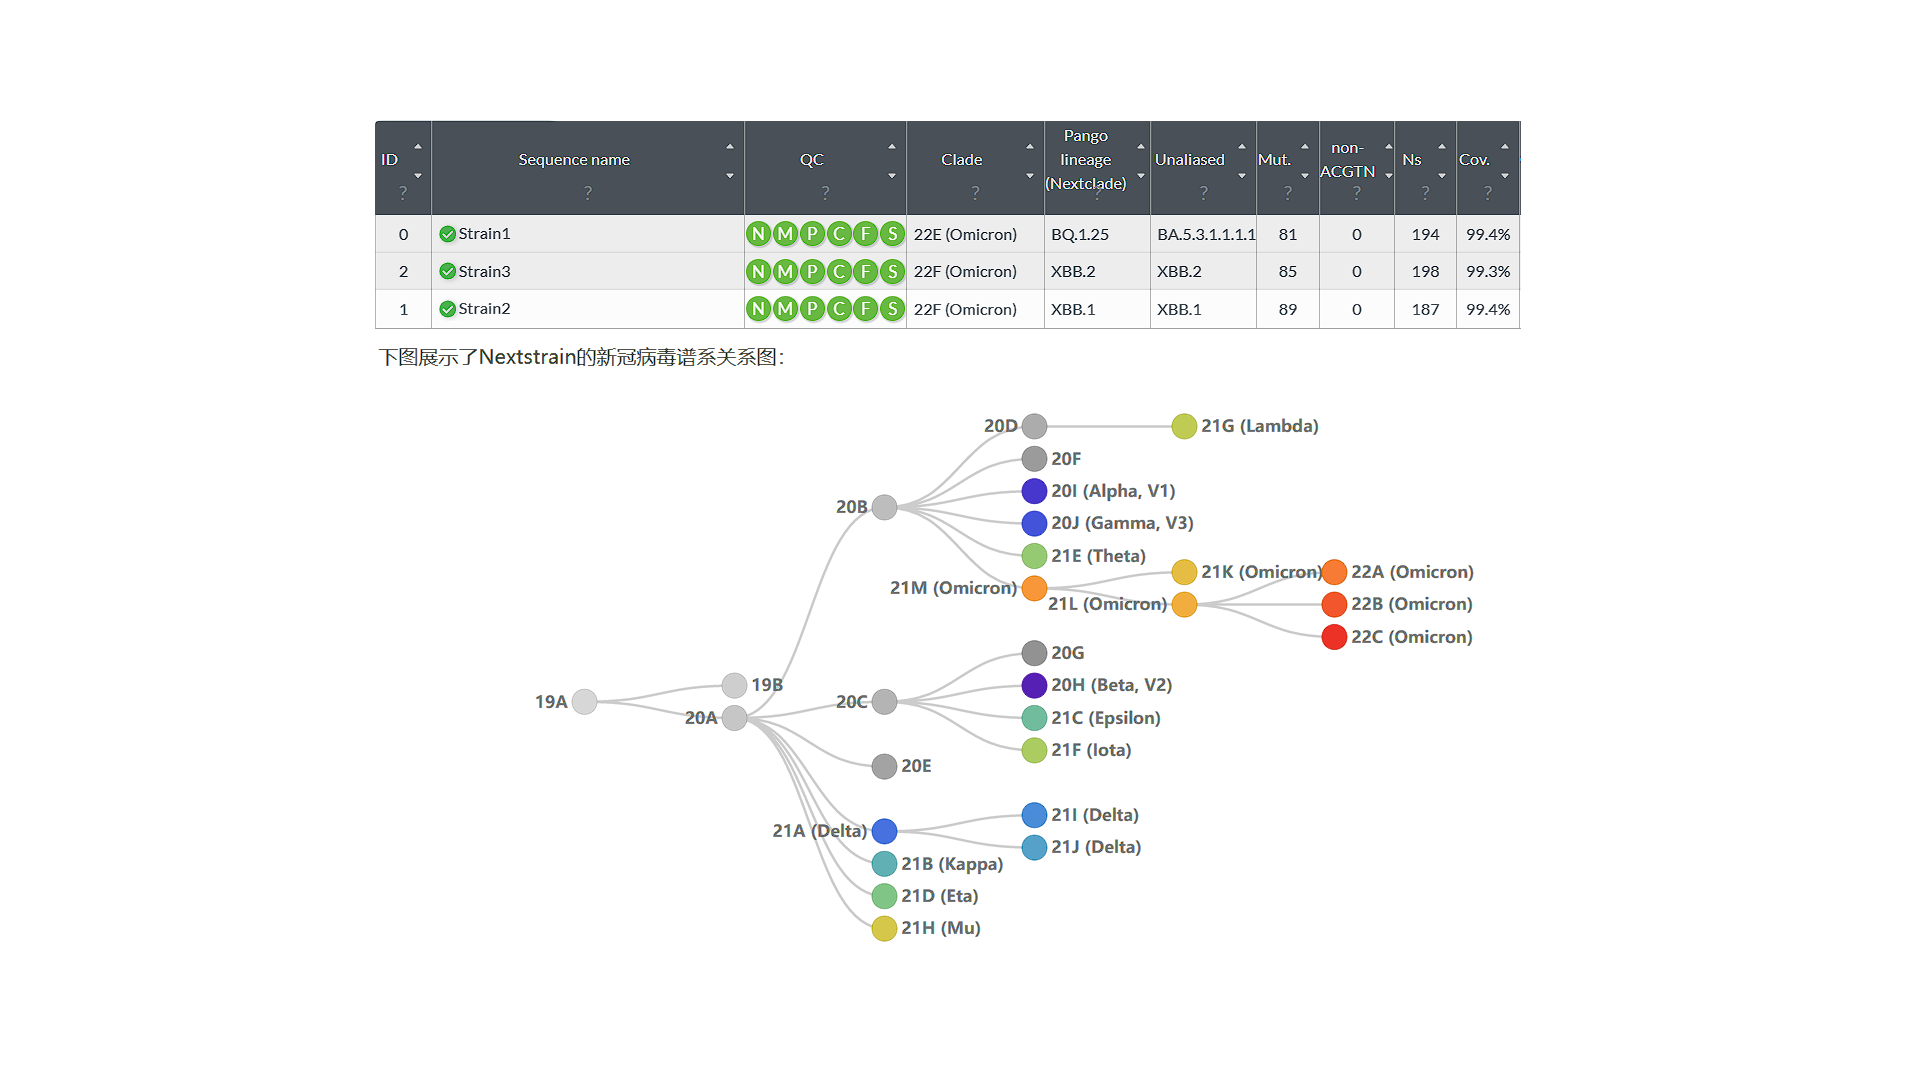Click the C QC badge for Strain2
Image resolution: width=1920 pixels, height=1080 pixels.
coord(839,309)
